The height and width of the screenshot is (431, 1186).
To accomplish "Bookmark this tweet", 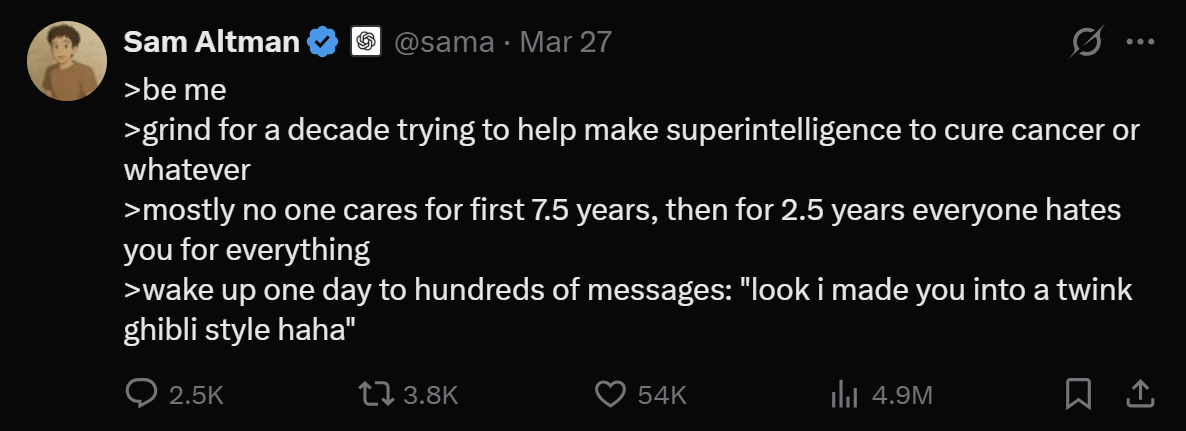I will coord(1078,394).
